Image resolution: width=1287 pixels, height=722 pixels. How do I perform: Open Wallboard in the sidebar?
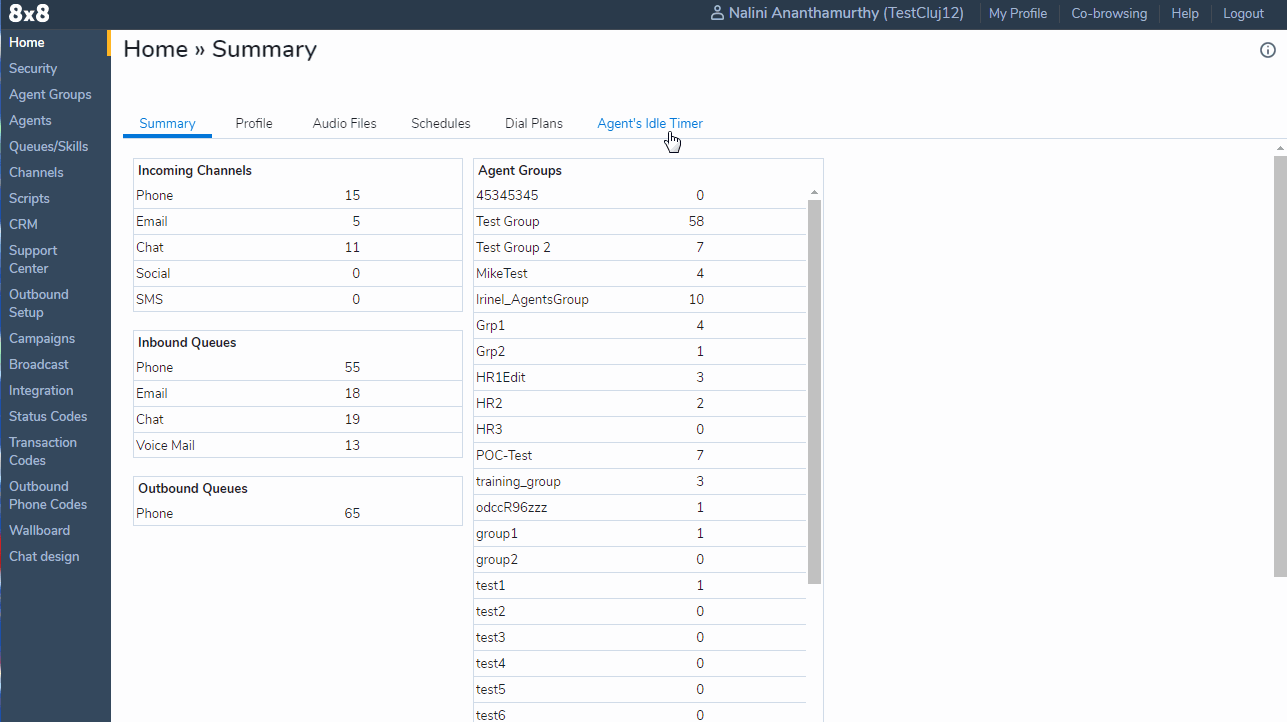tap(40, 530)
